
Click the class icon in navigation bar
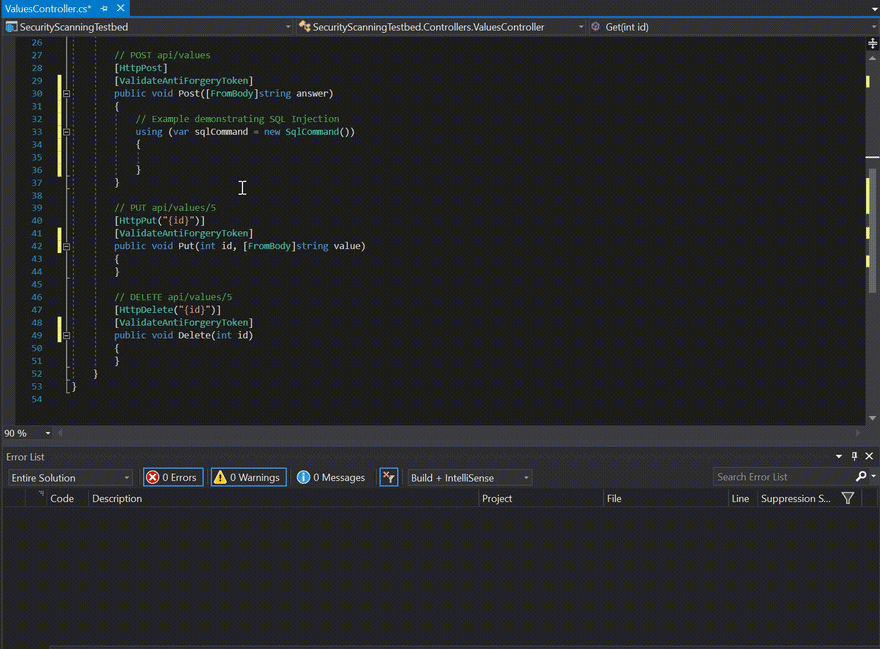[305, 26]
